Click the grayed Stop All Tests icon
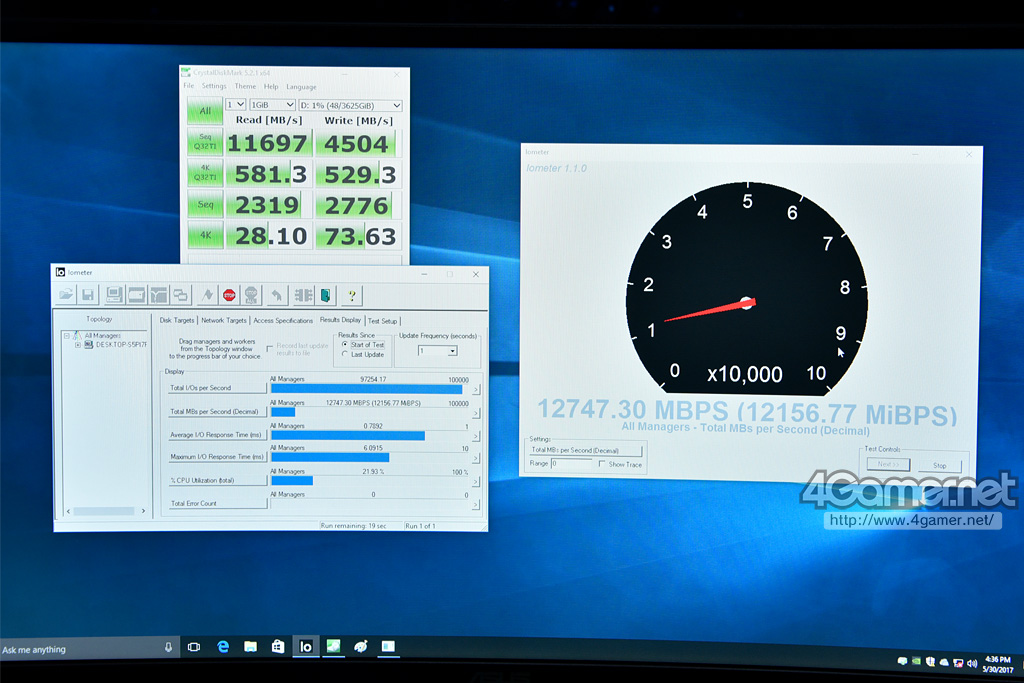 (x=251, y=295)
